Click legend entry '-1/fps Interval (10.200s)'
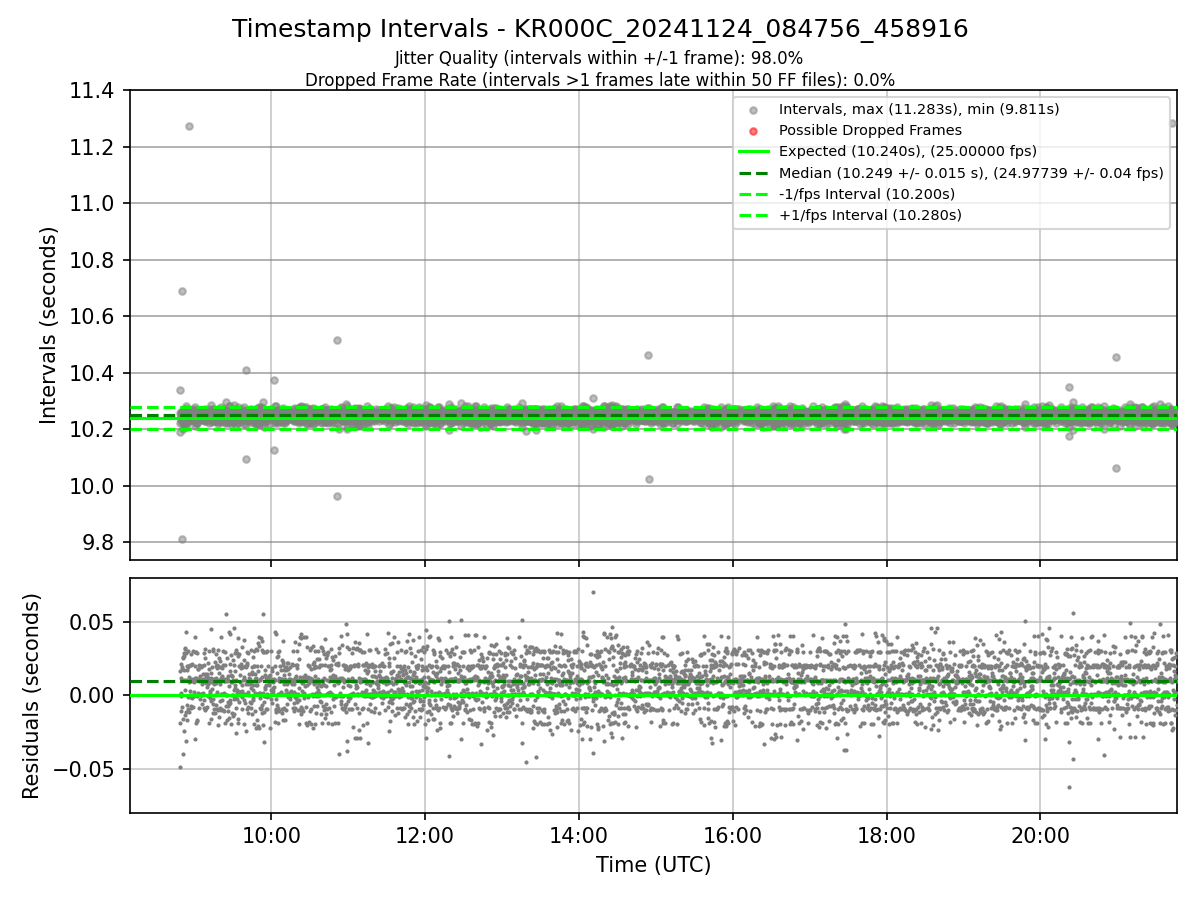The image size is (1200, 900). [867, 193]
